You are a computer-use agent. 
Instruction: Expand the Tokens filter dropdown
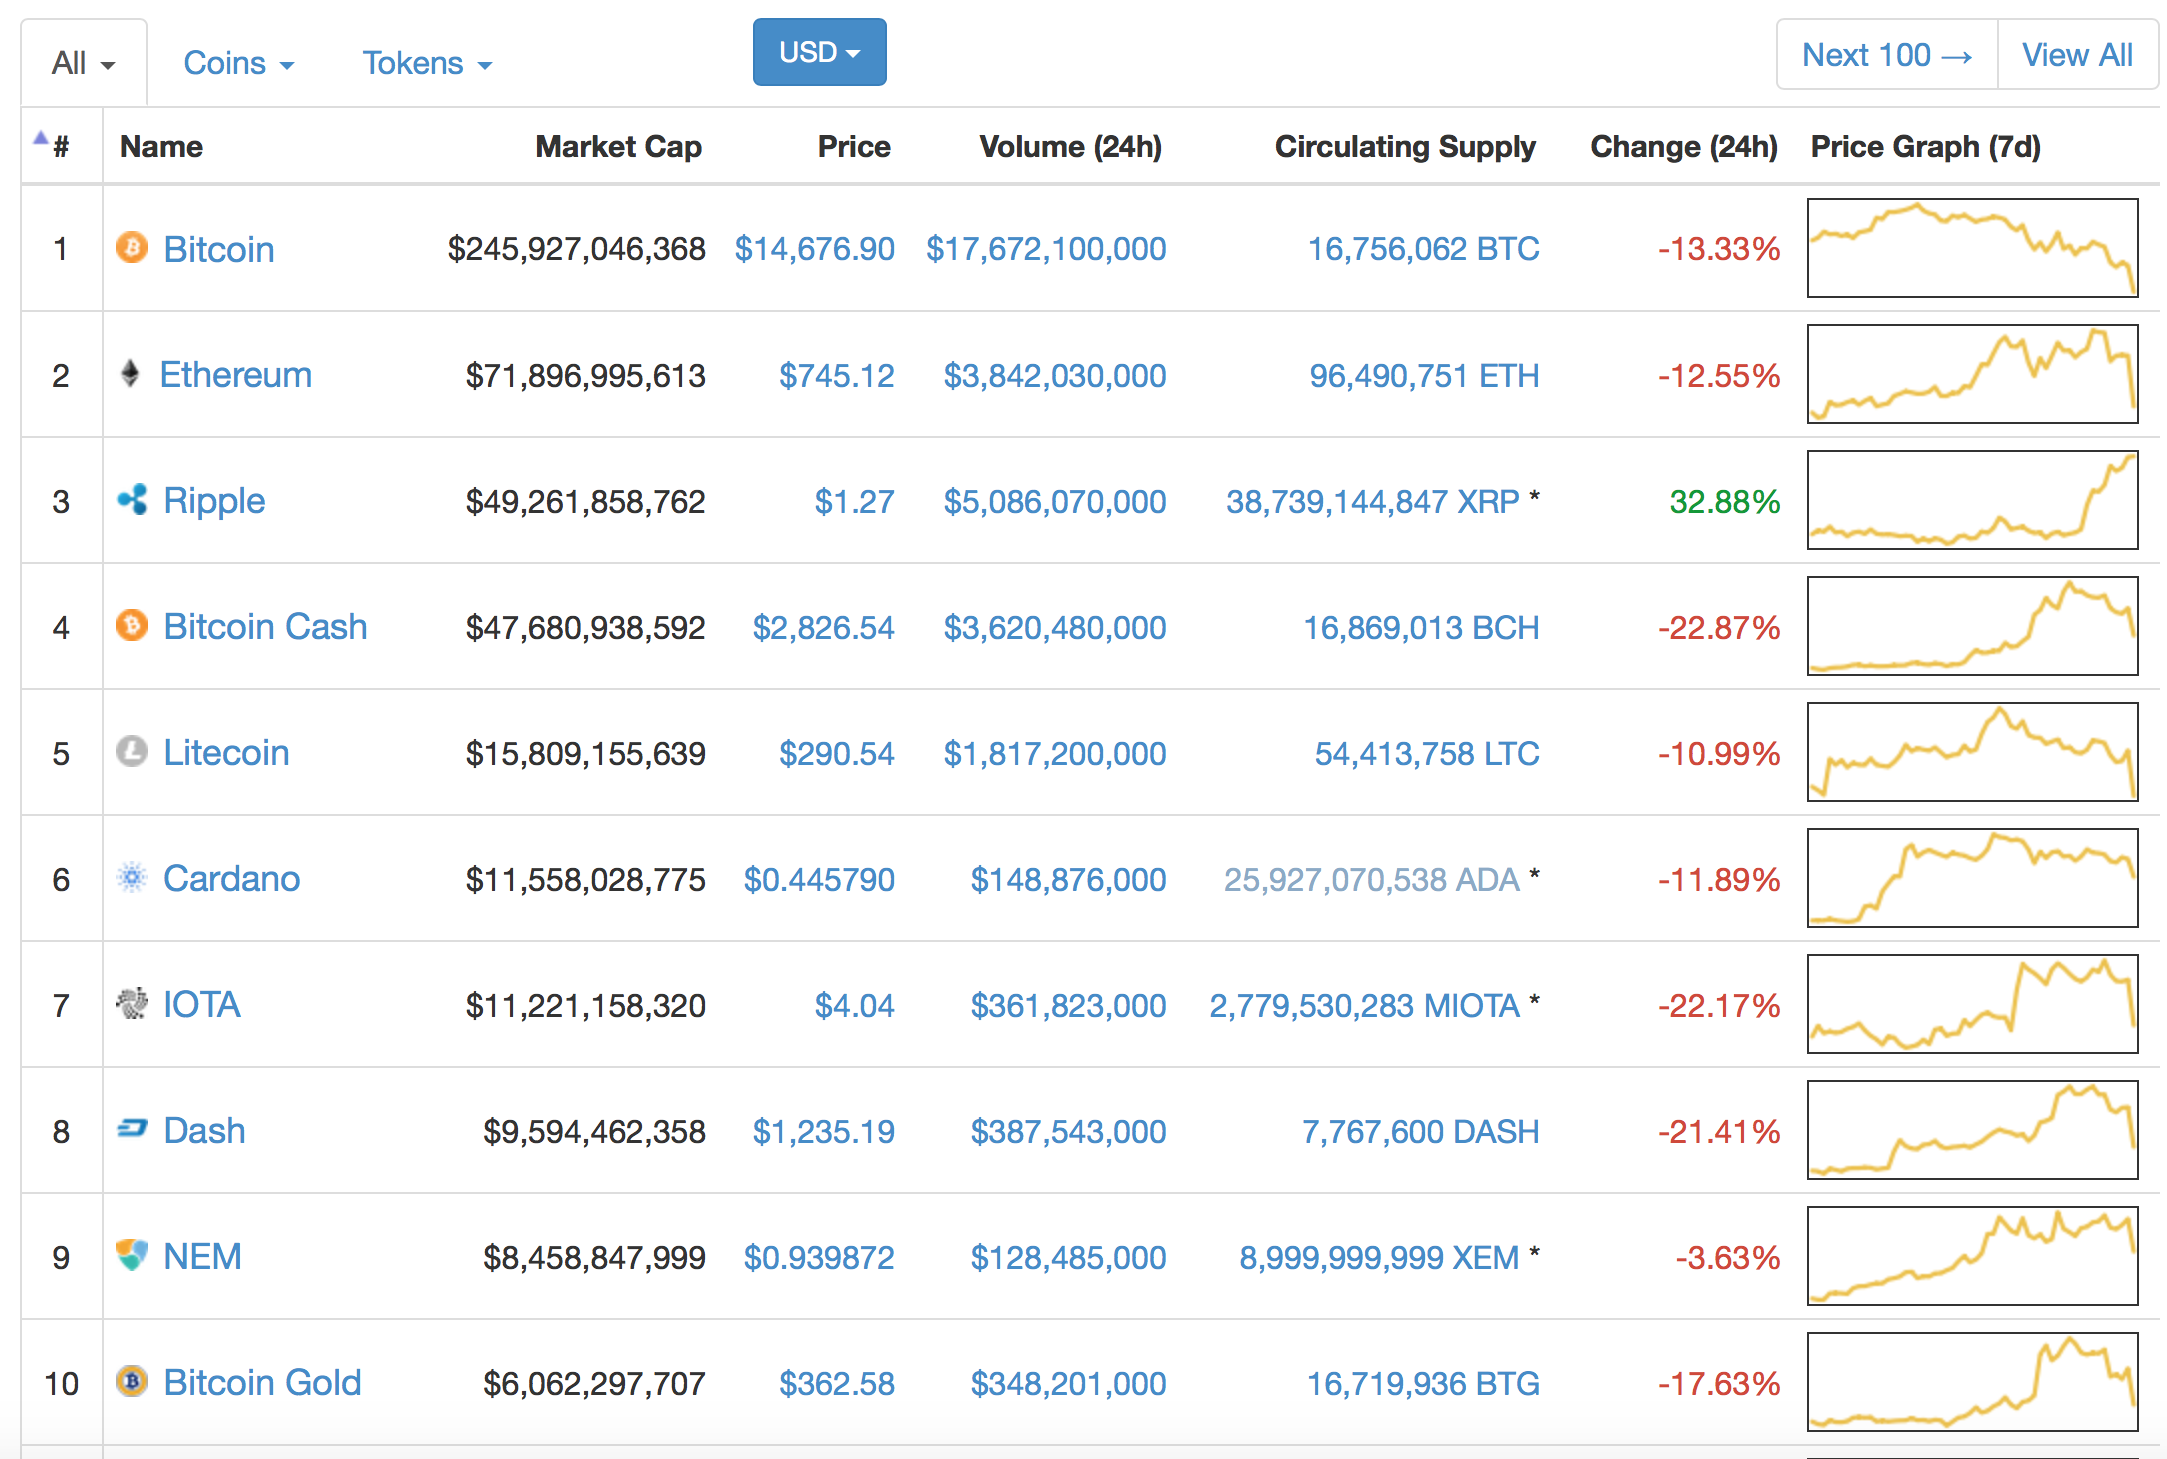pos(427,63)
